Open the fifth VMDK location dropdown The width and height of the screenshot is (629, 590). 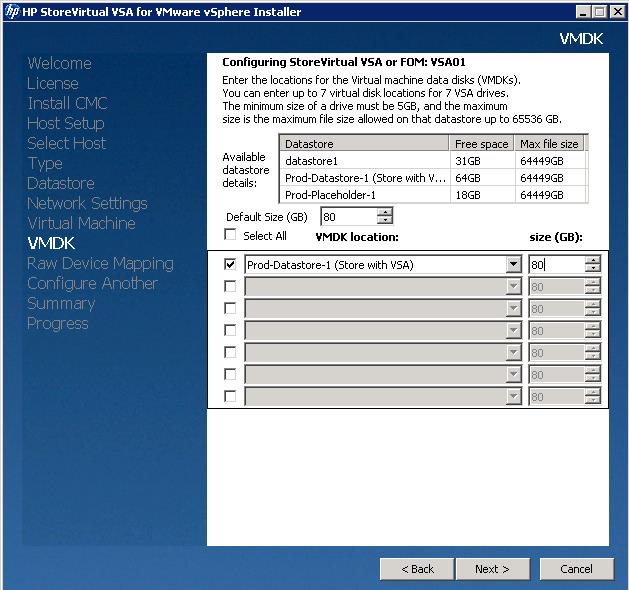pos(513,353)
